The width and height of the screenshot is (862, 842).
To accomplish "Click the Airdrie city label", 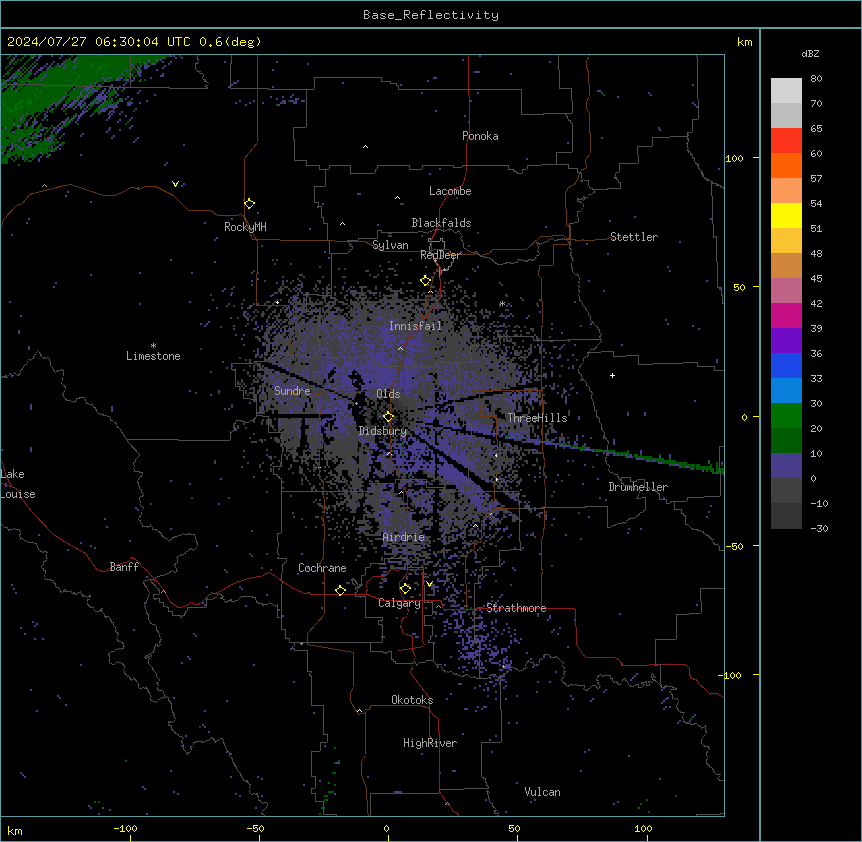I will (404, 537).
